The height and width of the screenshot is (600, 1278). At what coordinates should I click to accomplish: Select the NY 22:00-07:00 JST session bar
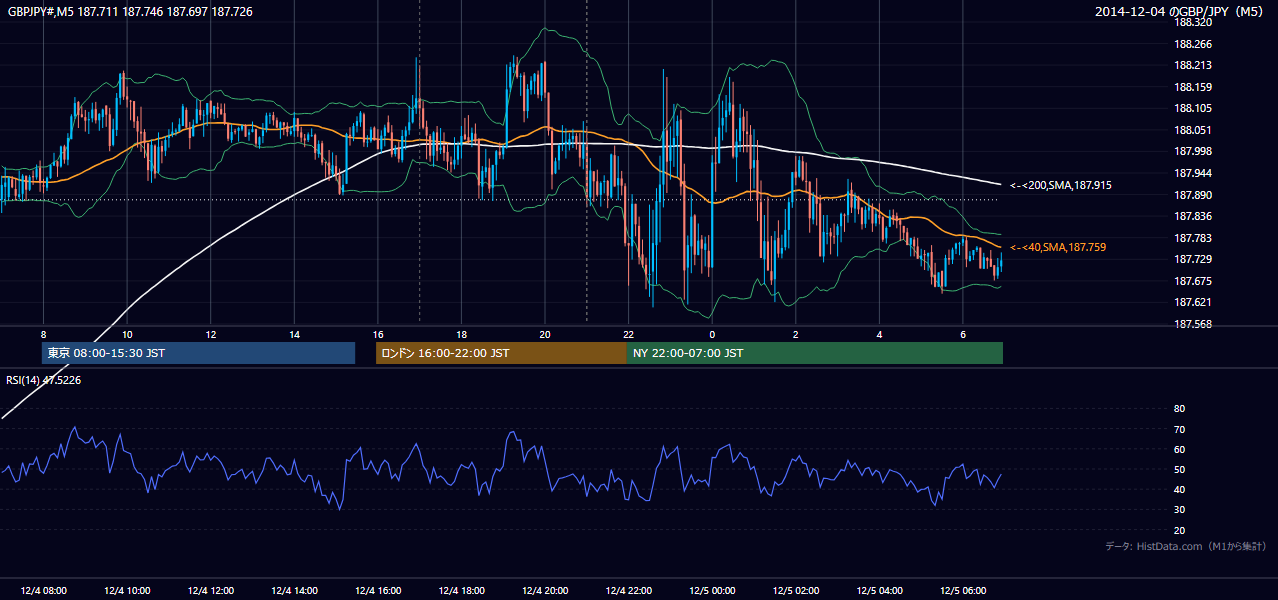(x=815, y=353)
